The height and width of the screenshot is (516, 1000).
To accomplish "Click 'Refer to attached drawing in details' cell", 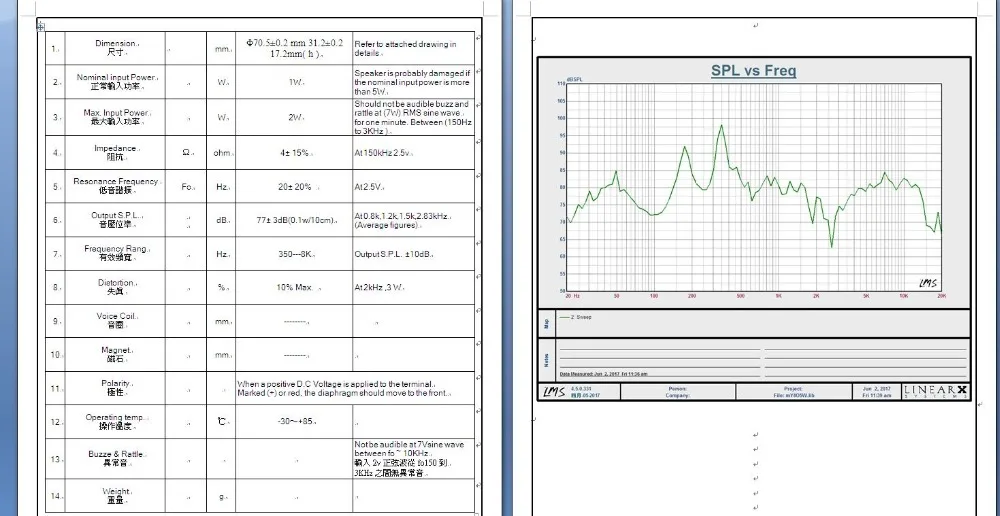I will click(x=413, y=48).
